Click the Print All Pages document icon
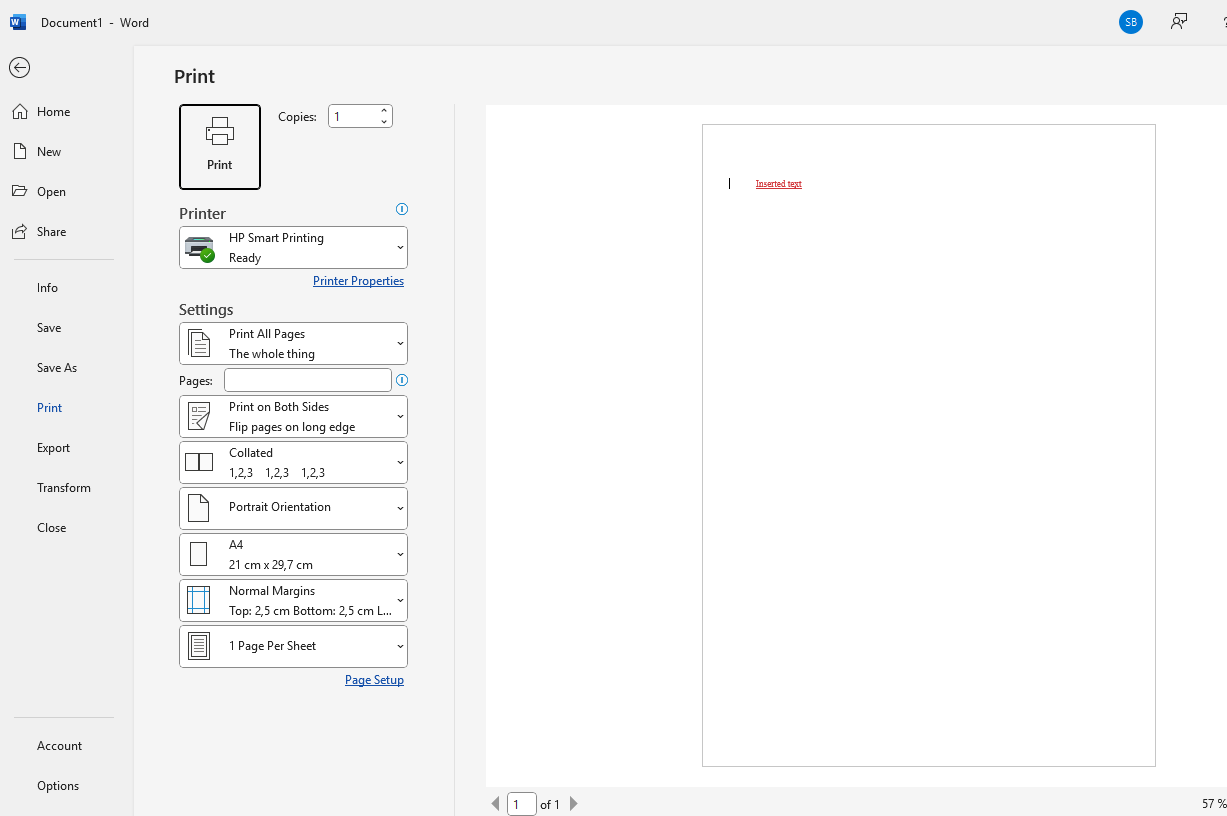This screenshot has width=1227, height=816. 198,342
